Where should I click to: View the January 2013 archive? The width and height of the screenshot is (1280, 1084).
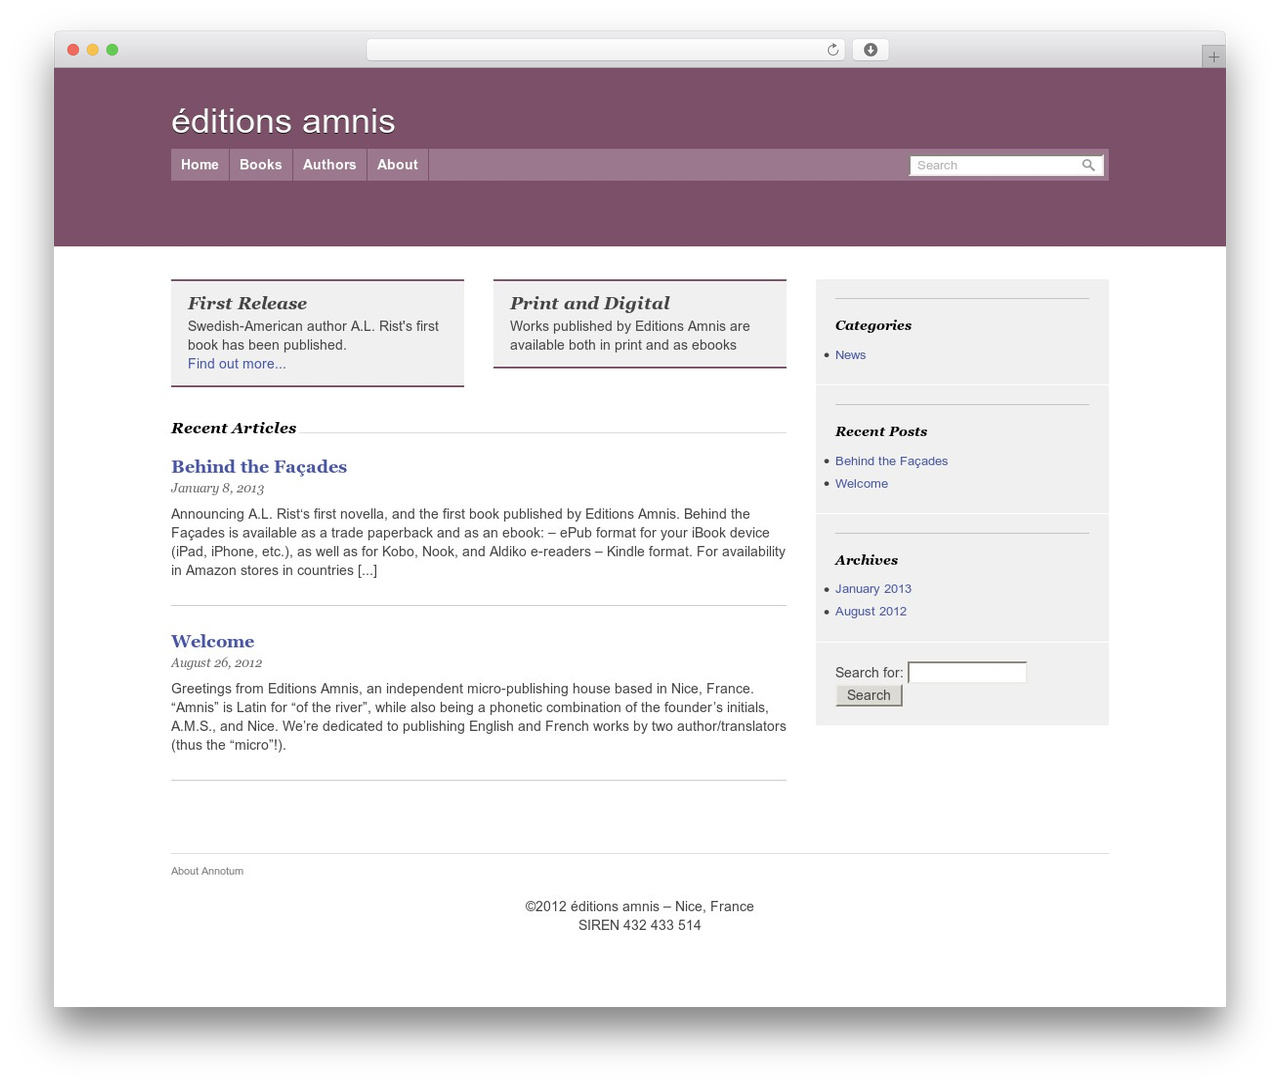873,589
